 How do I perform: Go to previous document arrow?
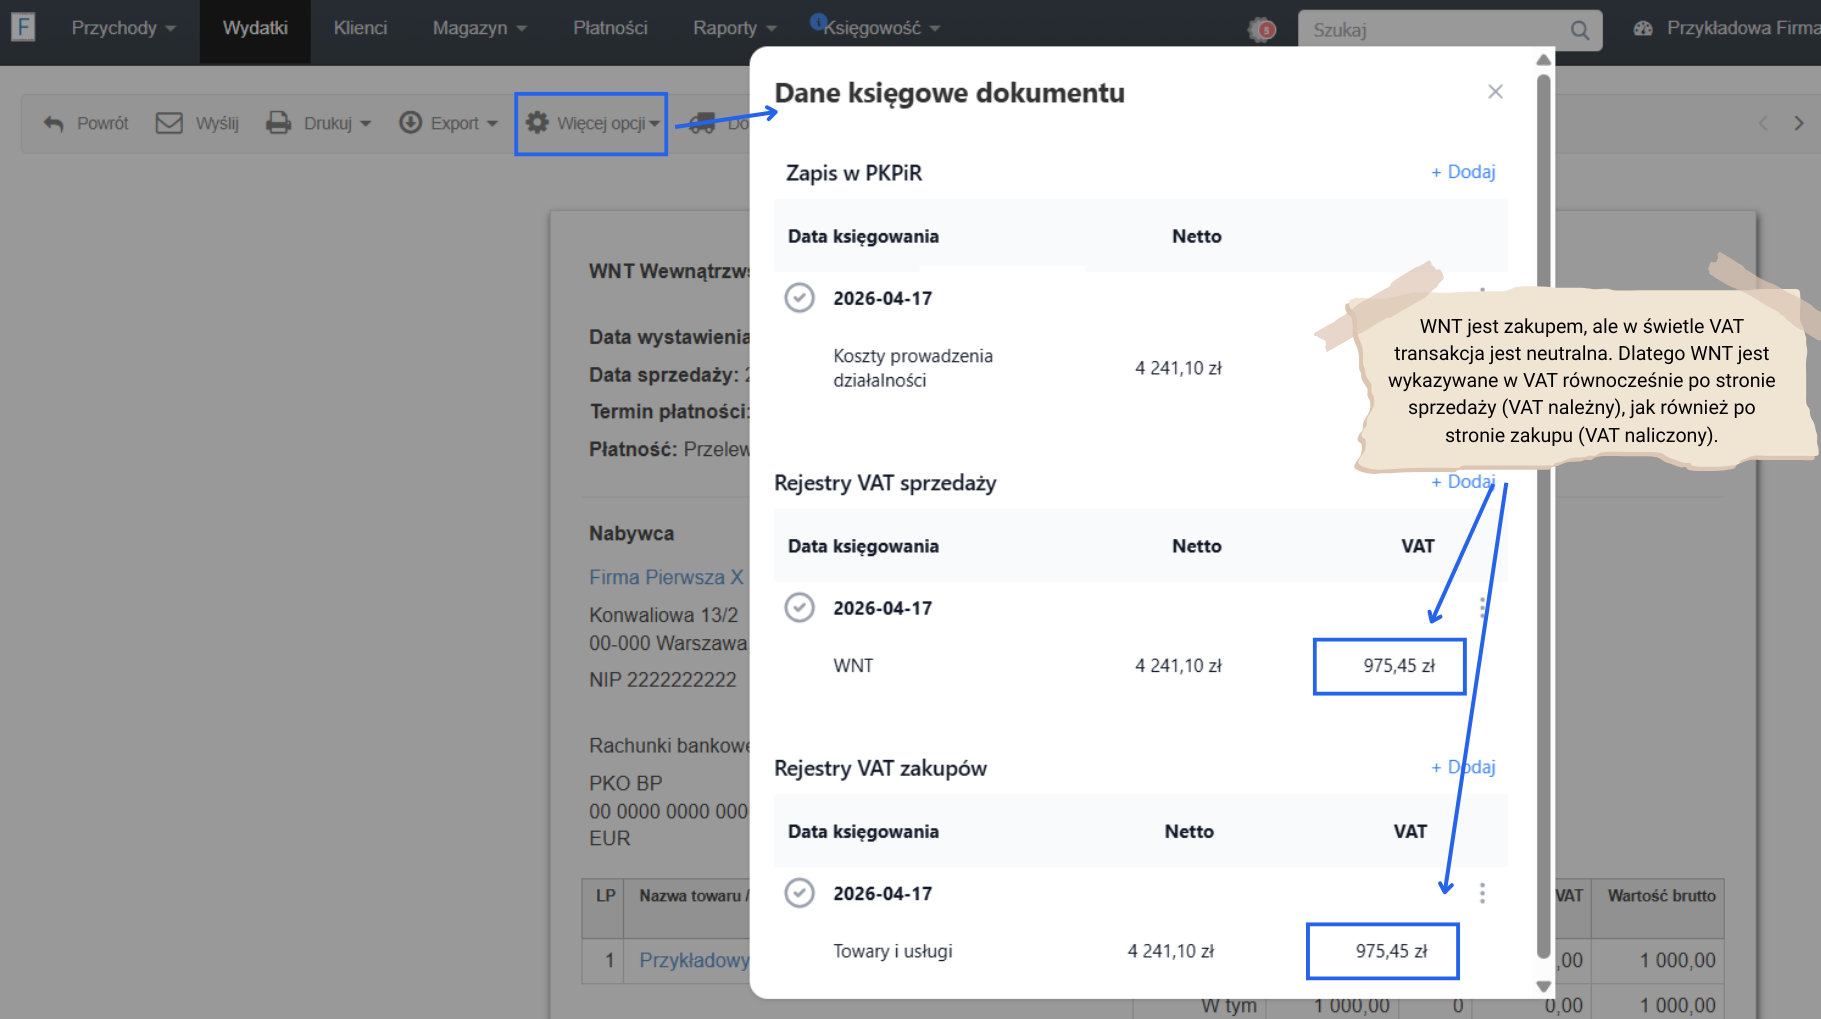1763,123
